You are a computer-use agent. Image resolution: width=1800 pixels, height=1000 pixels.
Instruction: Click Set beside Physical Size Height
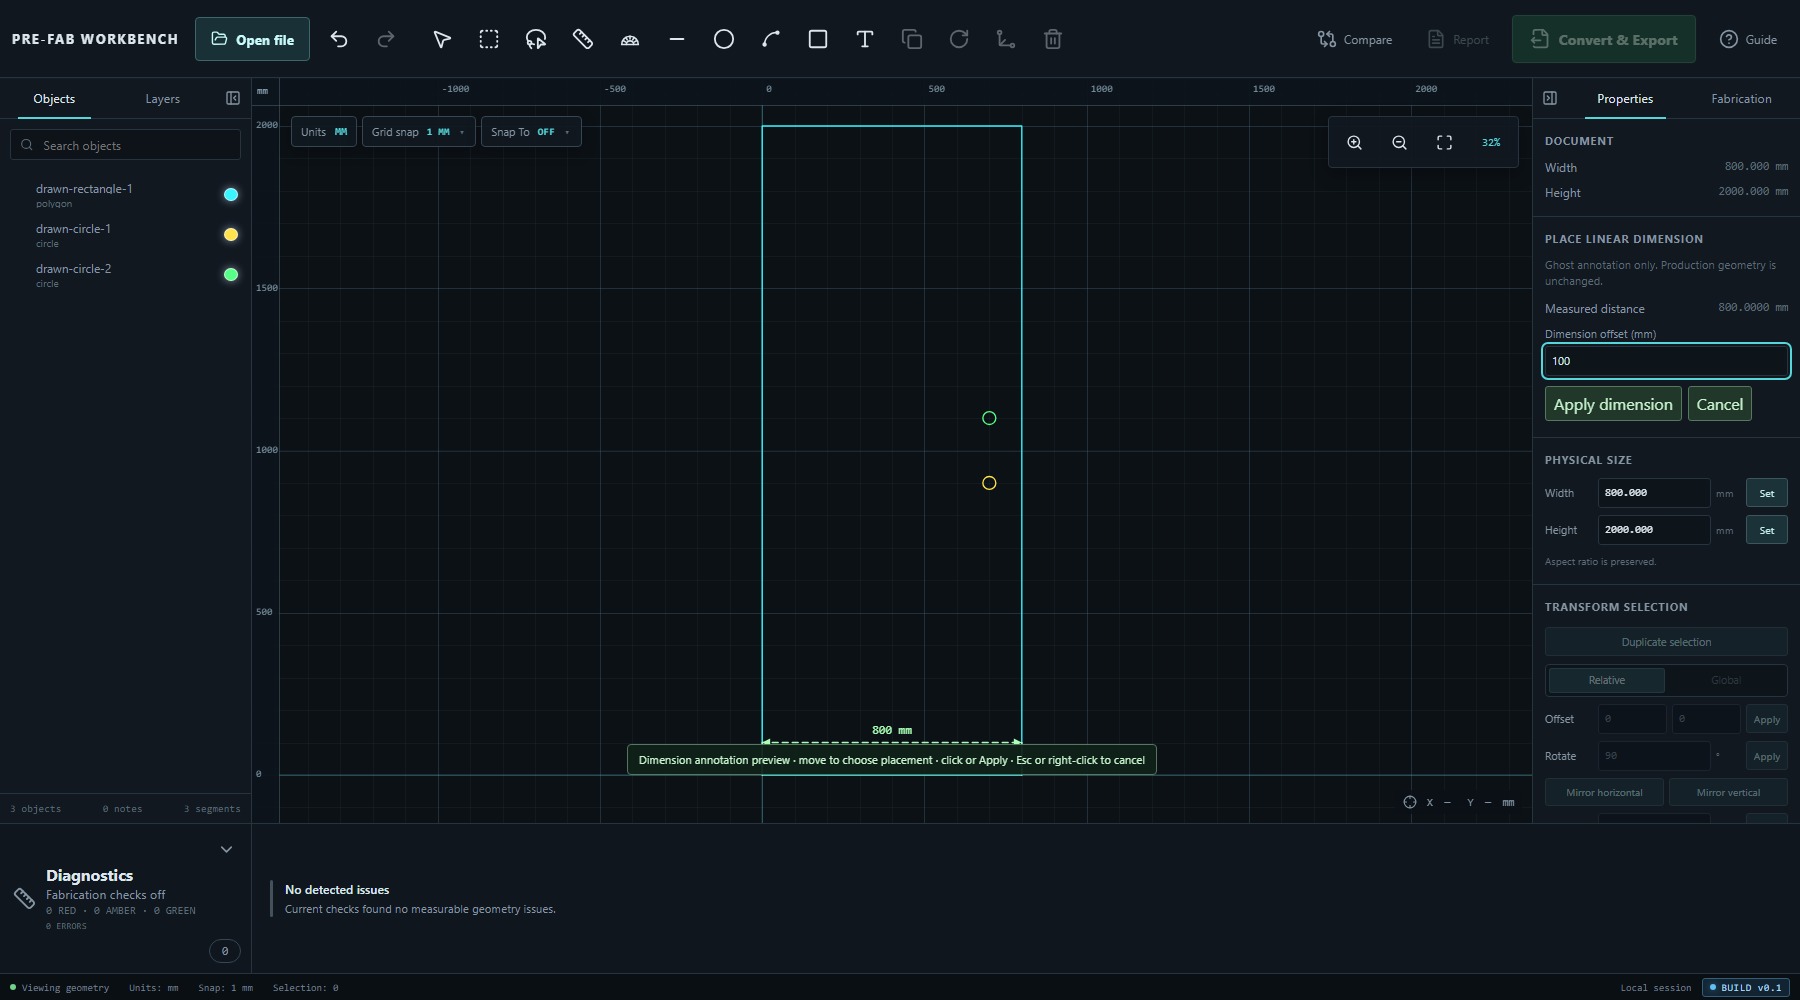coord(1766,530)
